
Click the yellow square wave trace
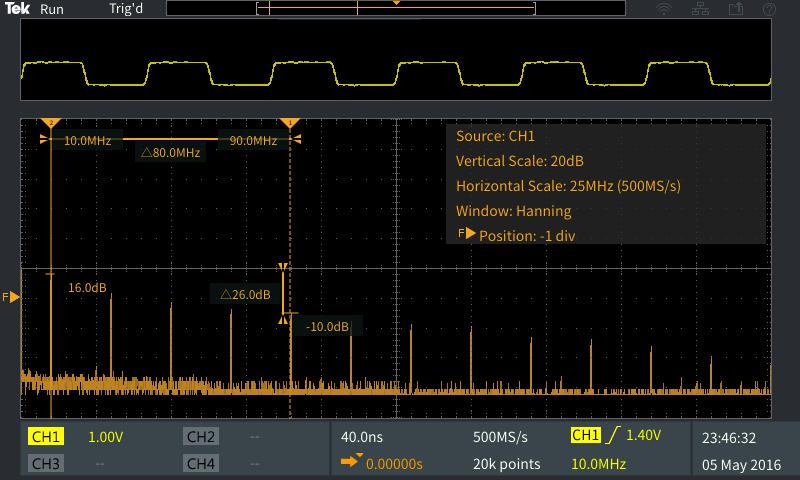coord(396,73)
